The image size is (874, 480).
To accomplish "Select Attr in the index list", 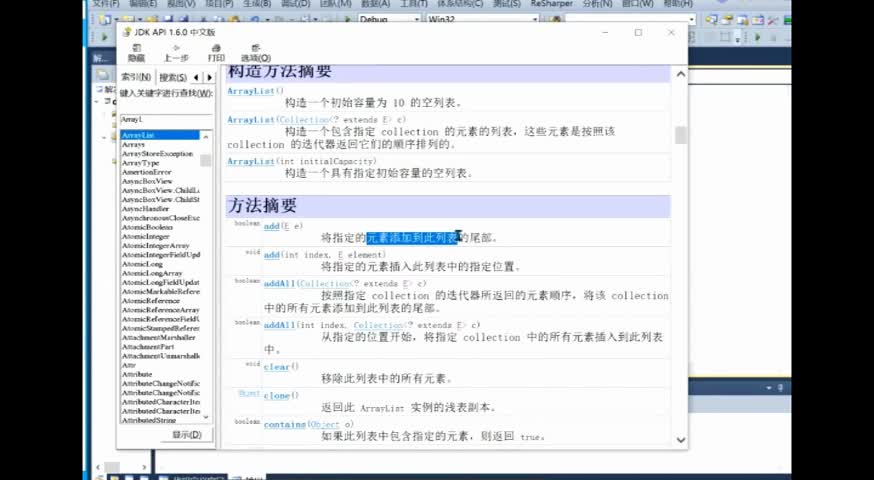I will point(129,365).
